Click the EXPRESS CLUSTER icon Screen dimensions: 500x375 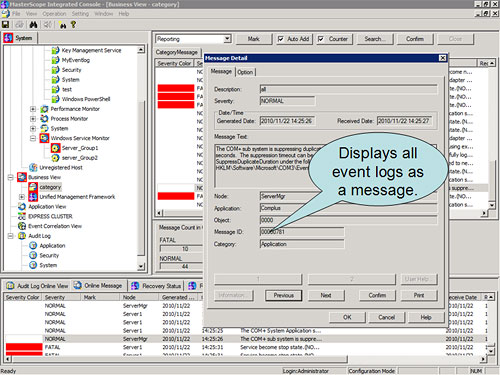[x=22, y=216]
